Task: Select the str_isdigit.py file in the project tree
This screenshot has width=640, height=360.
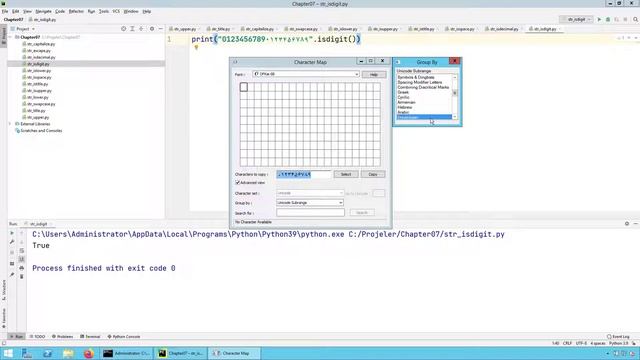Action: (38, 64)
